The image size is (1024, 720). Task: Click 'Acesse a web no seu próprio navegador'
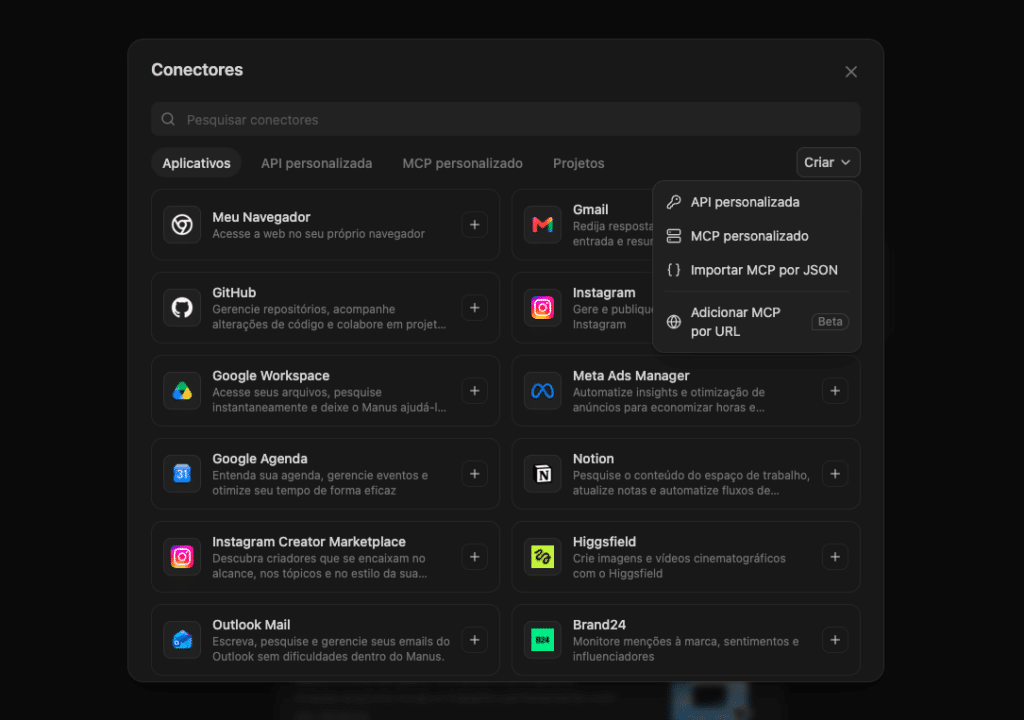[x=319, y=234]
